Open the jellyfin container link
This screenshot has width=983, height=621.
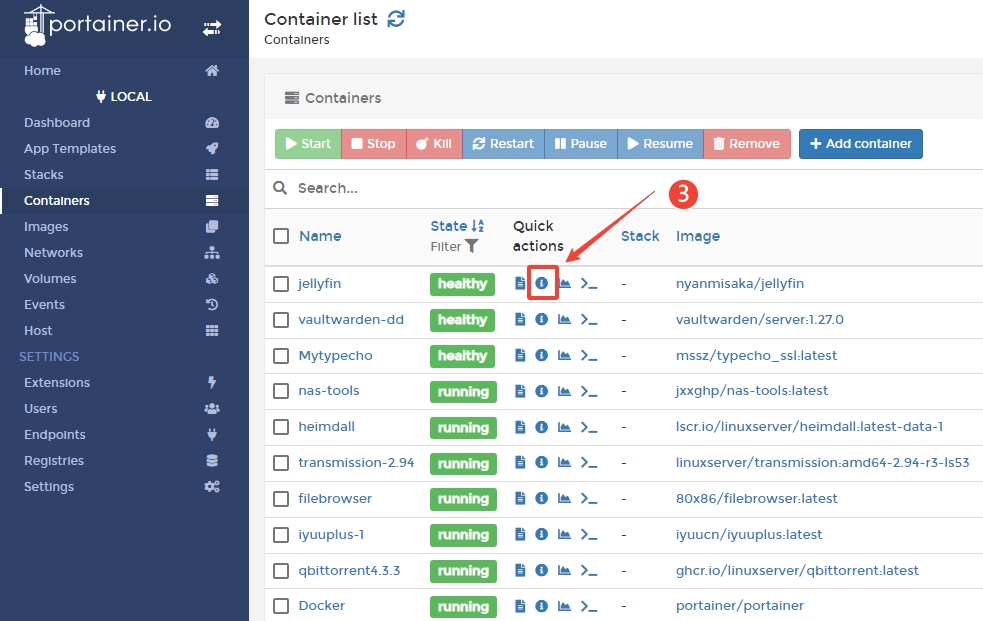(x=320, y=283)
